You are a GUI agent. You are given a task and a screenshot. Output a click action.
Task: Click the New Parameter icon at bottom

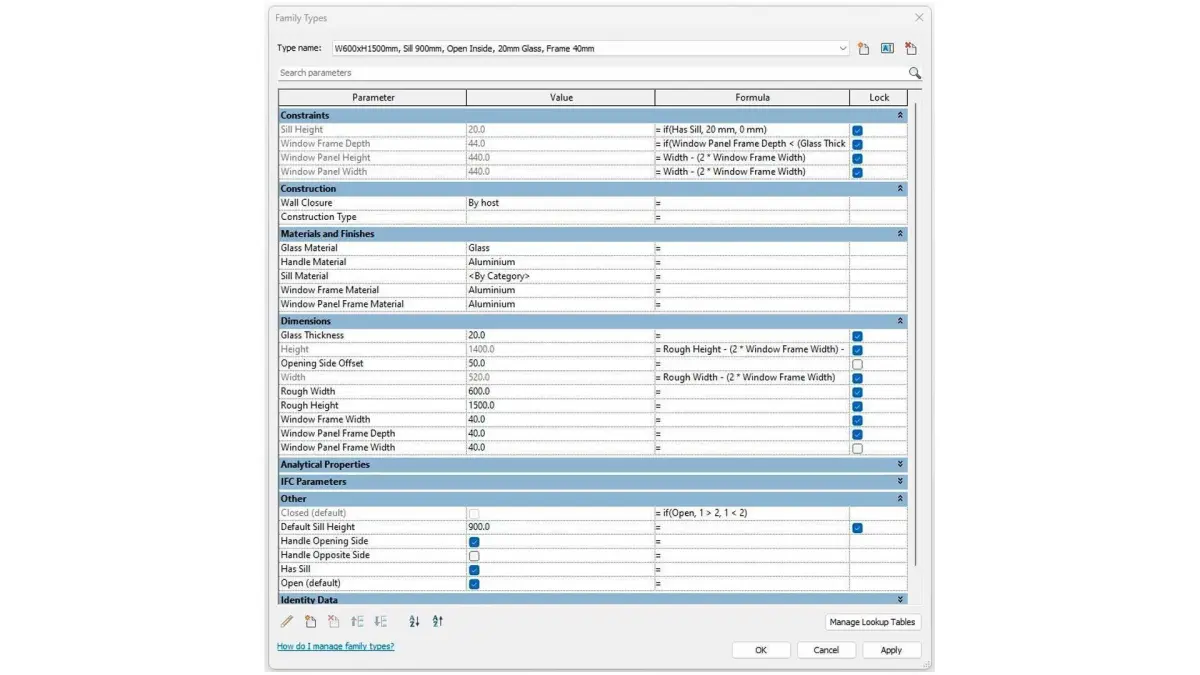tap(310, 621)
